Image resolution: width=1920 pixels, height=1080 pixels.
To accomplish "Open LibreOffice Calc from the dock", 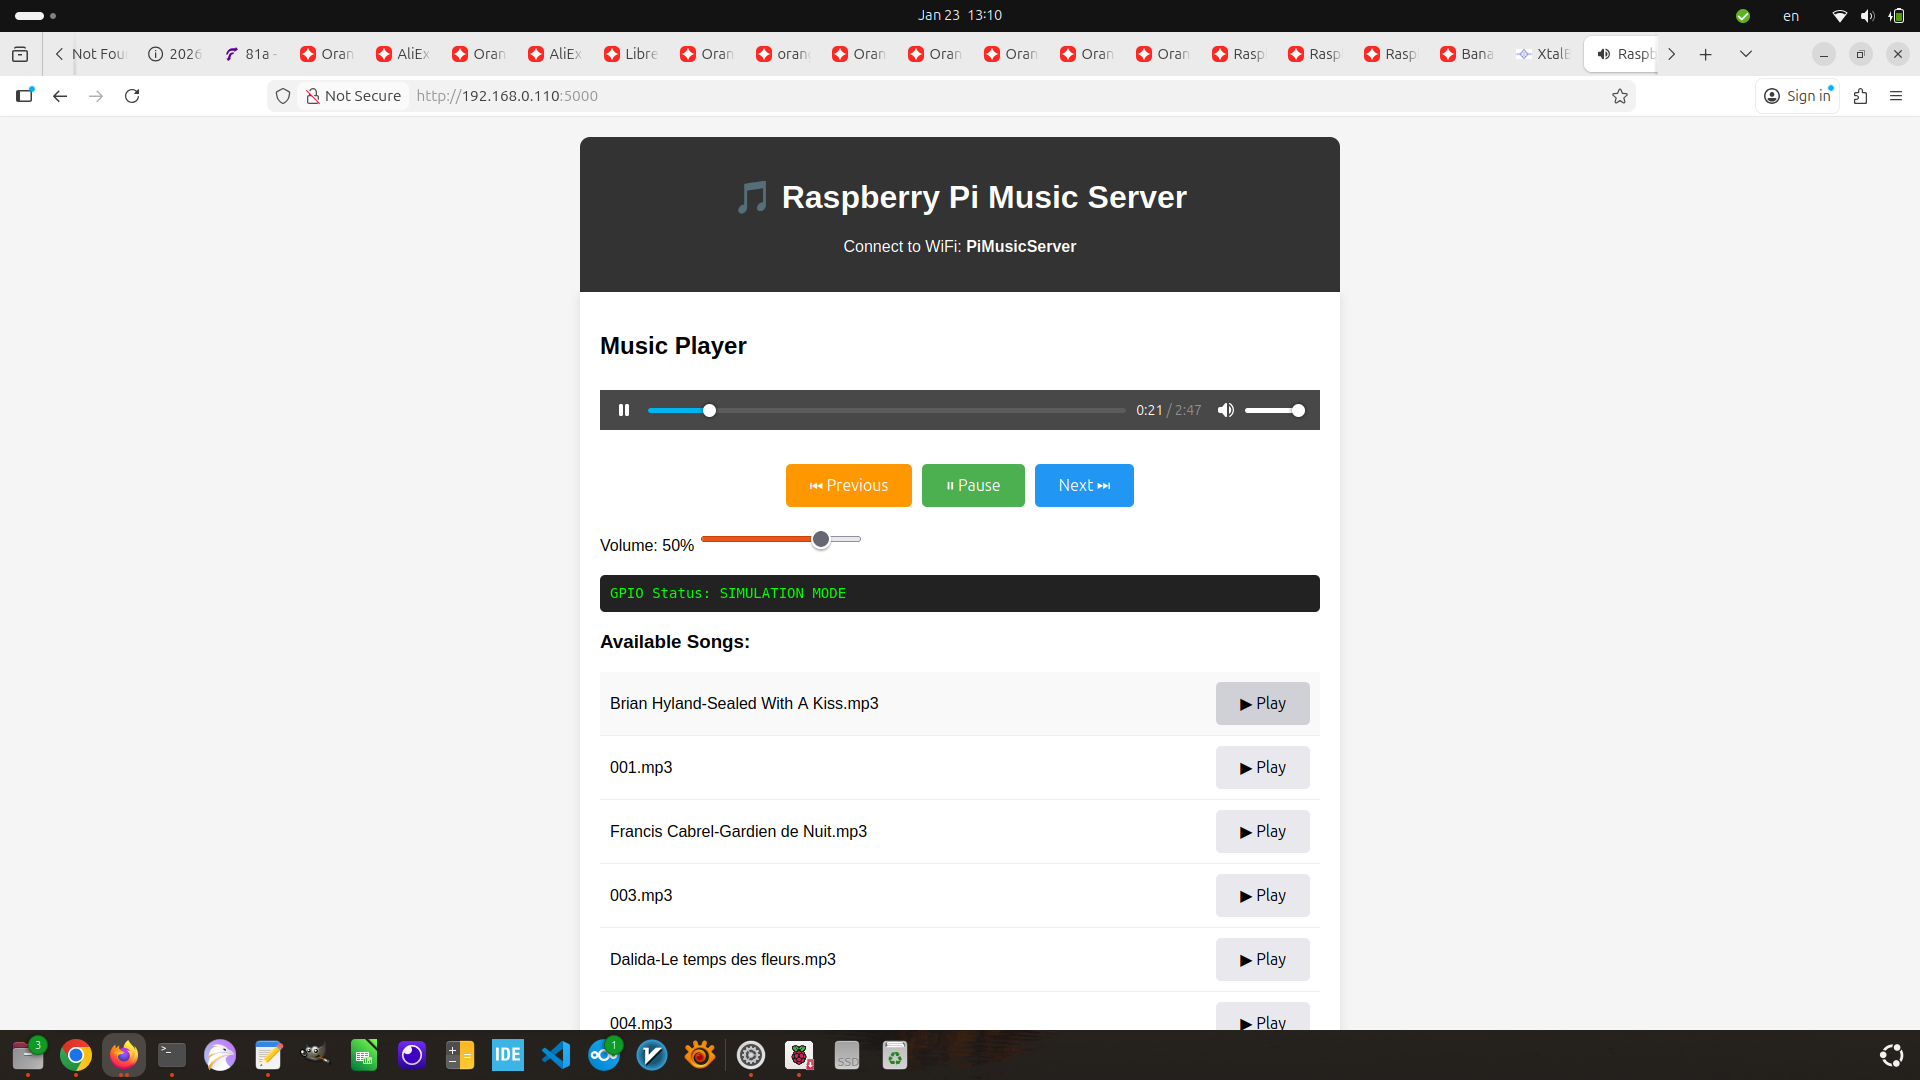I will coord(364,1055).
